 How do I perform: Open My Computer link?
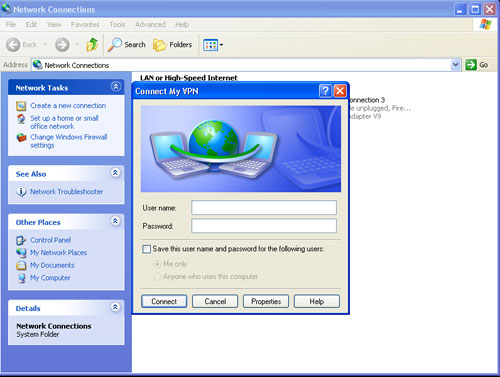click(50, 278)
